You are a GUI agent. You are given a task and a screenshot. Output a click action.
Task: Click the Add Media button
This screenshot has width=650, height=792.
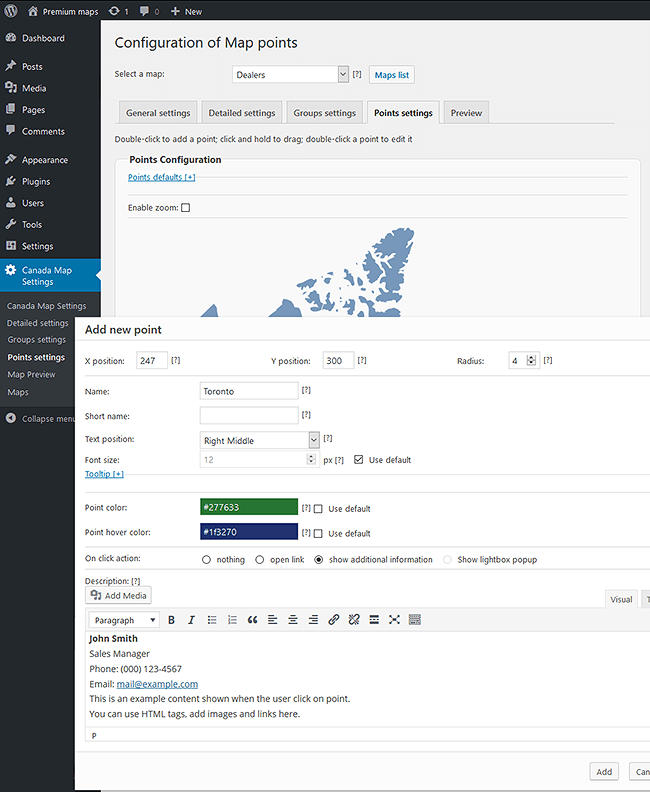(118, 596)
